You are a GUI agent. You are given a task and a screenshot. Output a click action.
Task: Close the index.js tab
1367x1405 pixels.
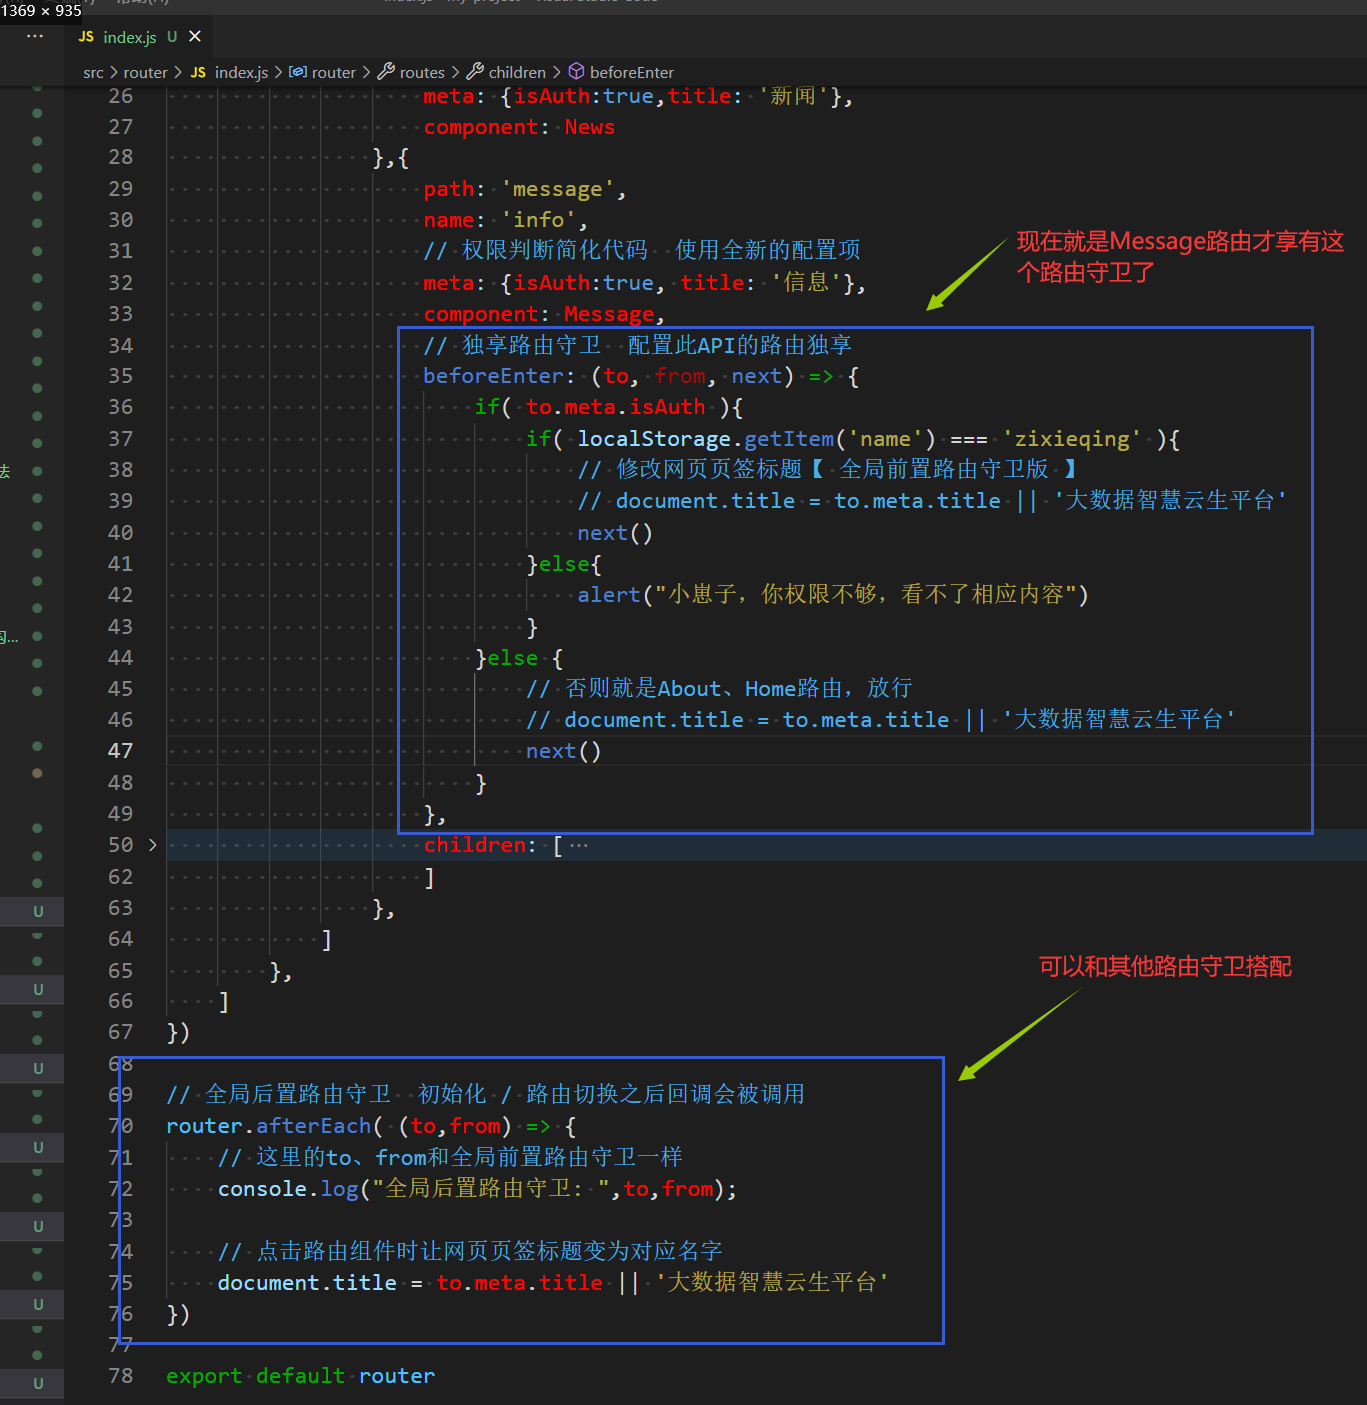[195, 36]
